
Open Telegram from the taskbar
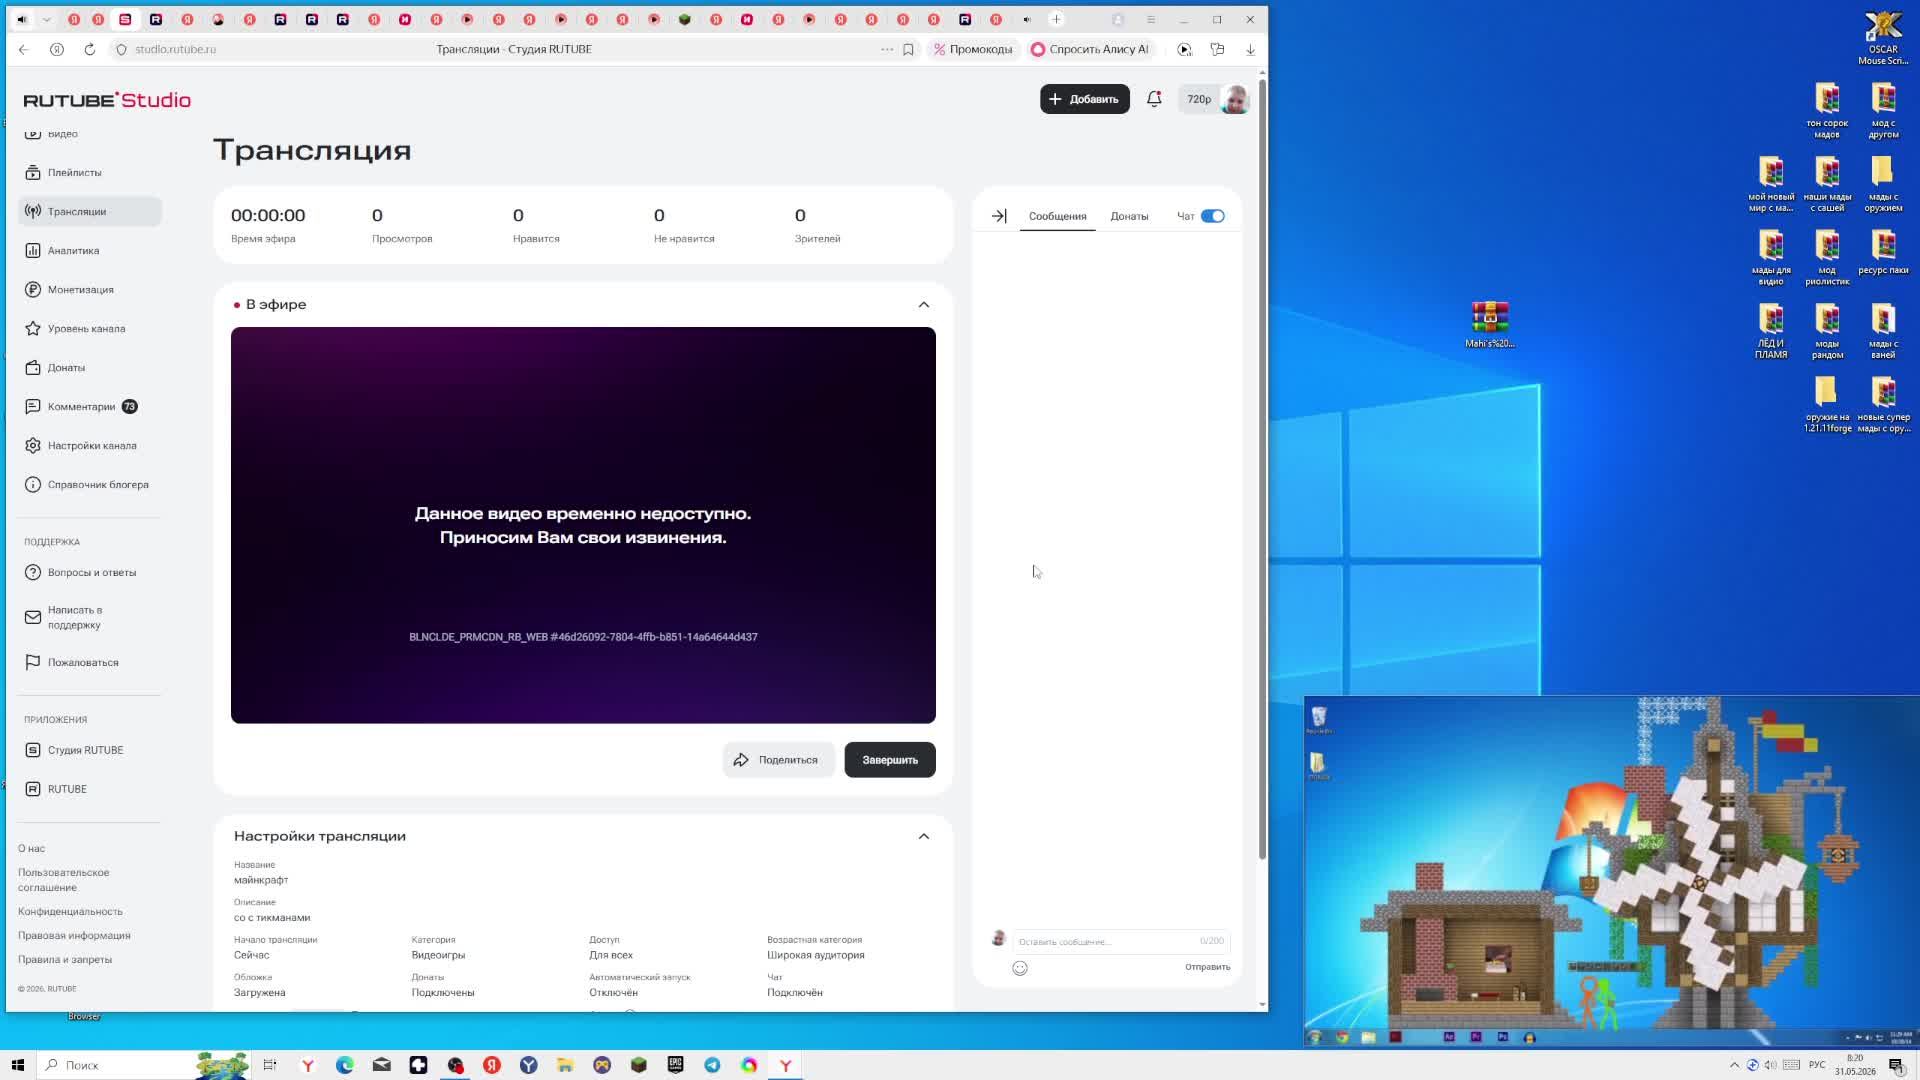click(712, 1065)
